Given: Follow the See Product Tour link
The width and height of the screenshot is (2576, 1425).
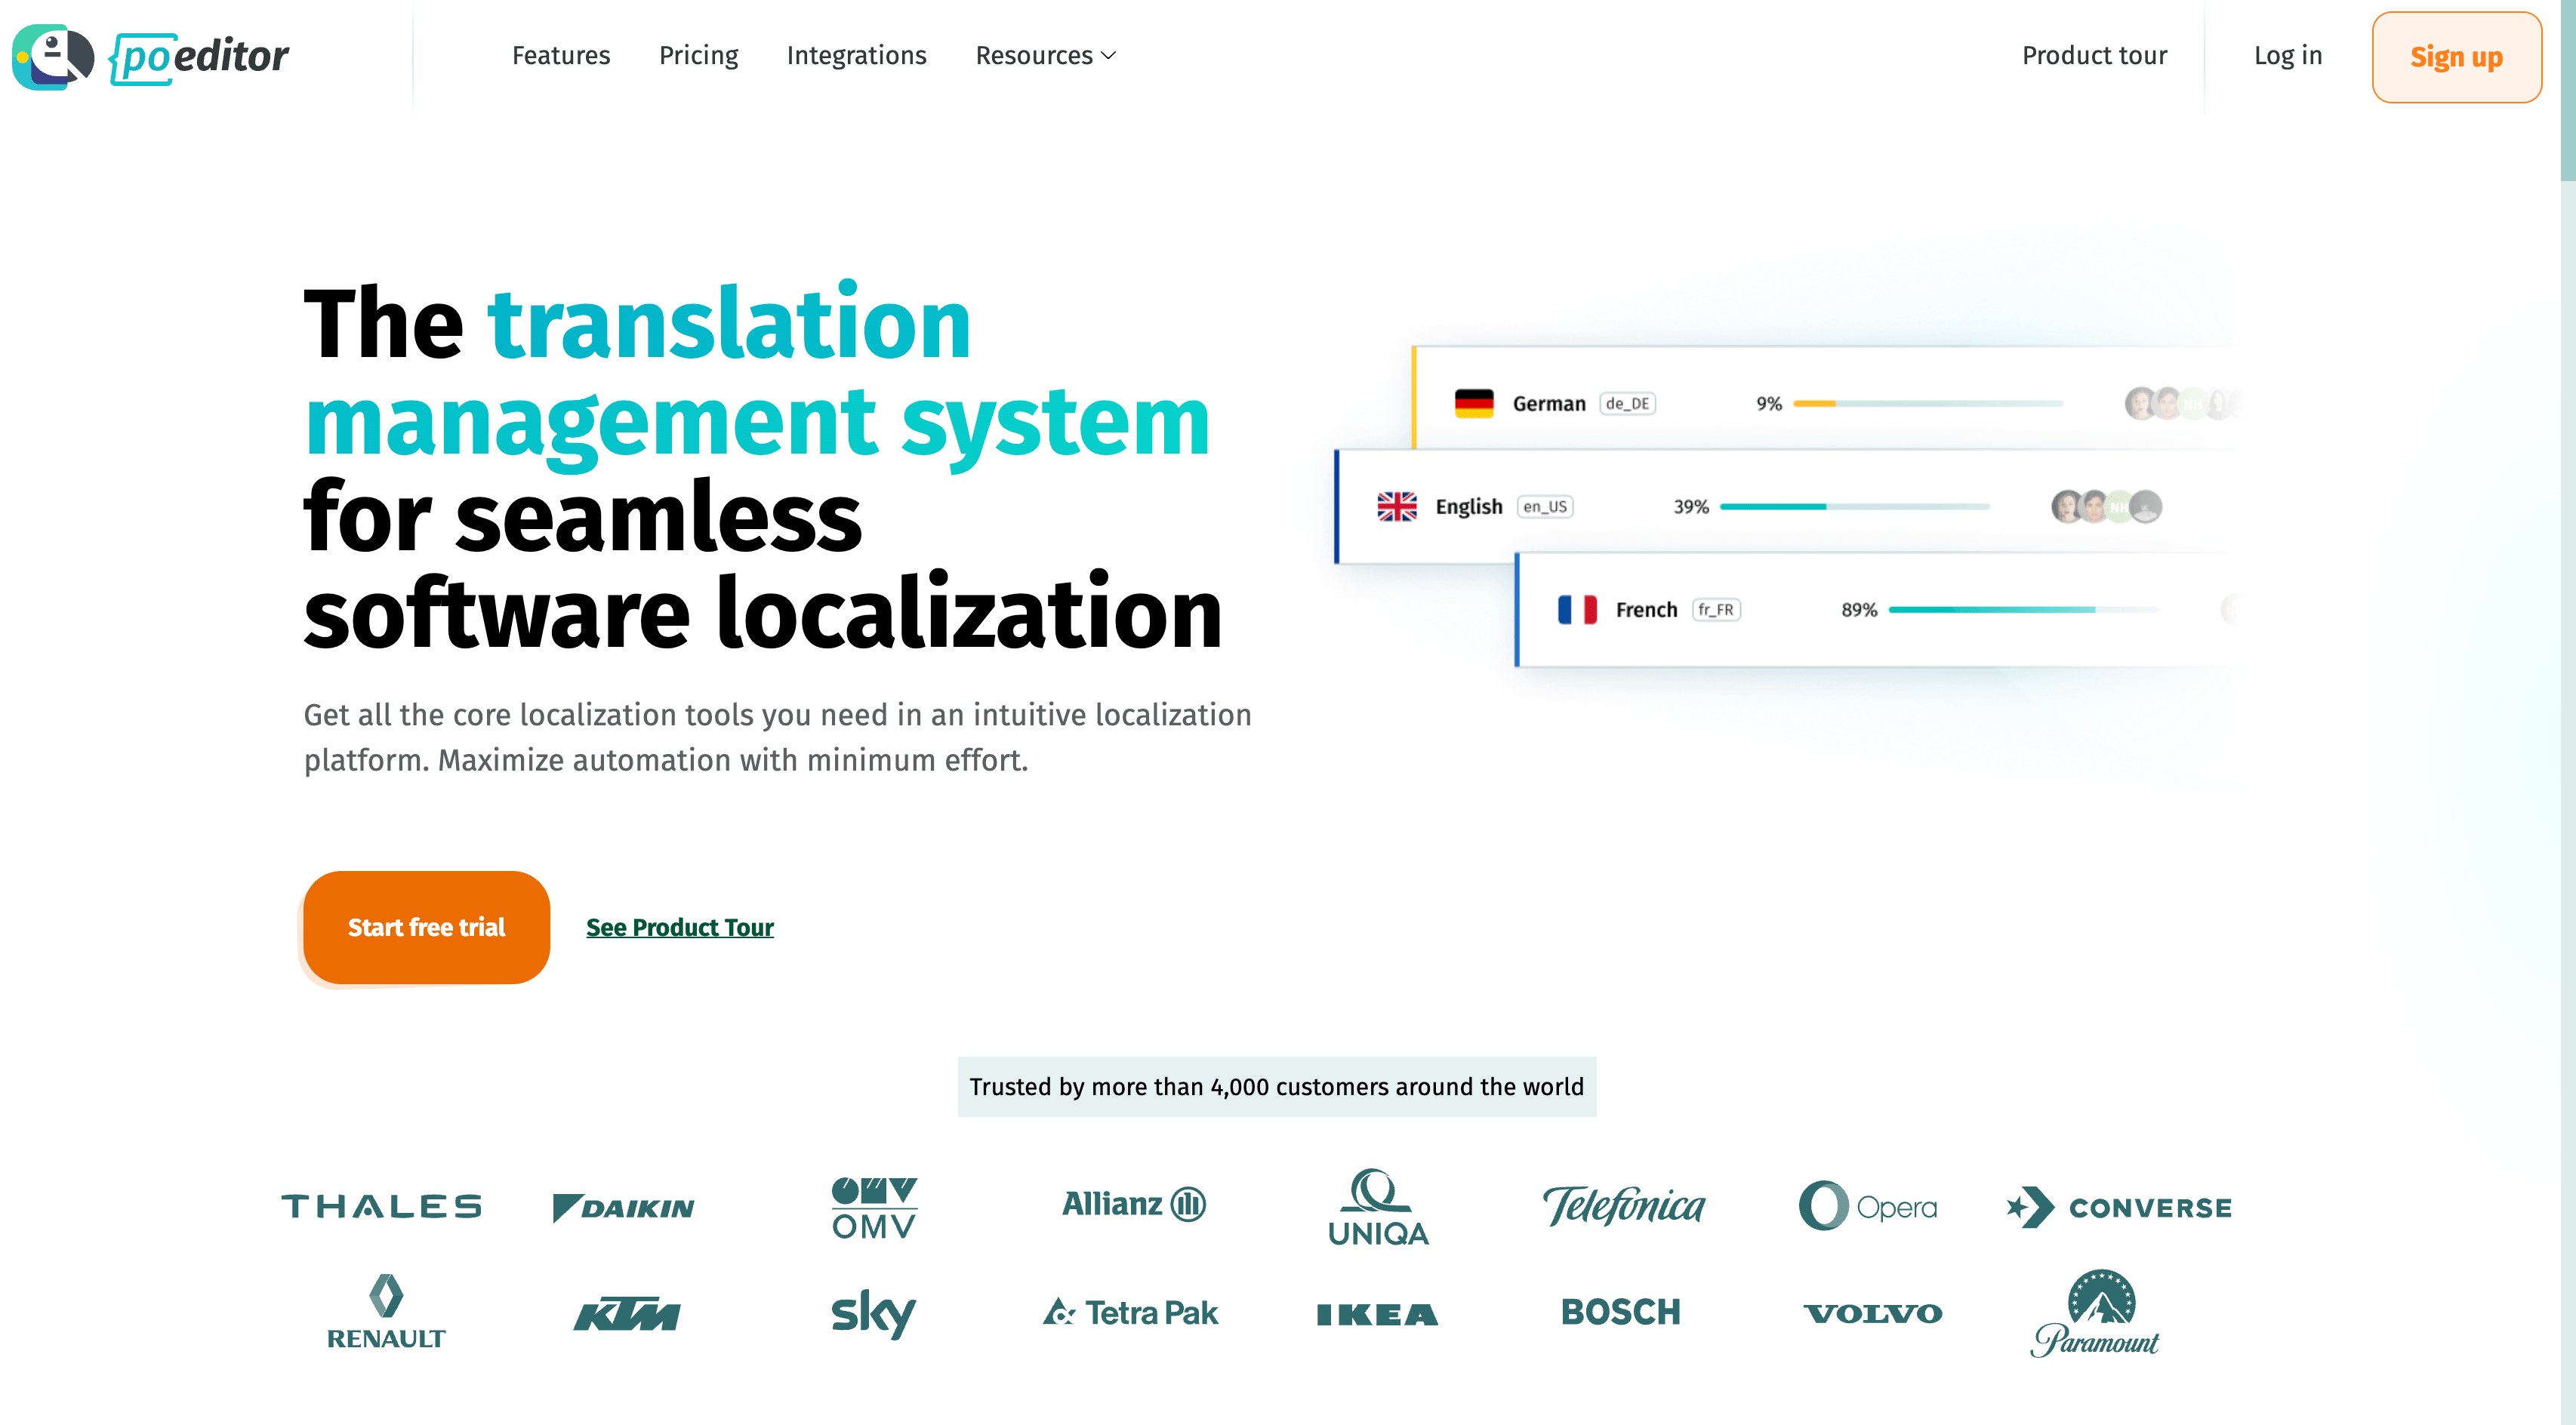Looking at the screenshot, I should tap(679, 927).
